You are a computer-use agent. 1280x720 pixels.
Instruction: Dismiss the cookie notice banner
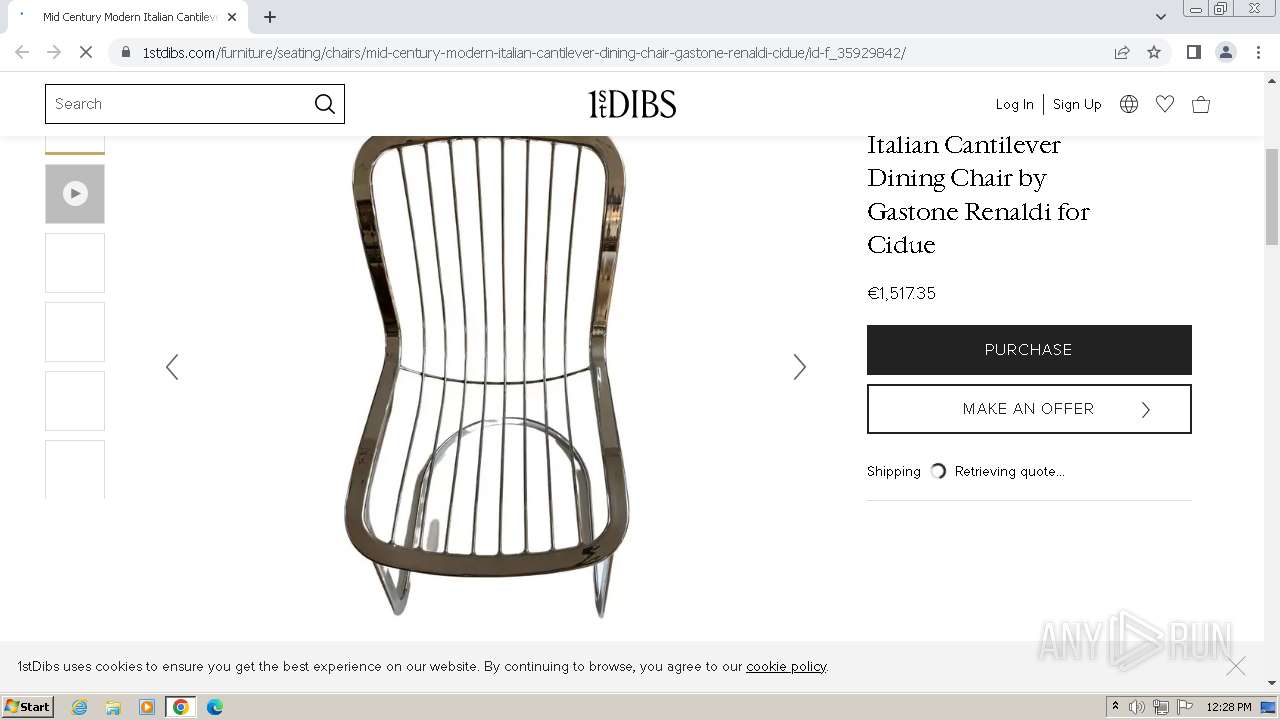pos(1236,666)
